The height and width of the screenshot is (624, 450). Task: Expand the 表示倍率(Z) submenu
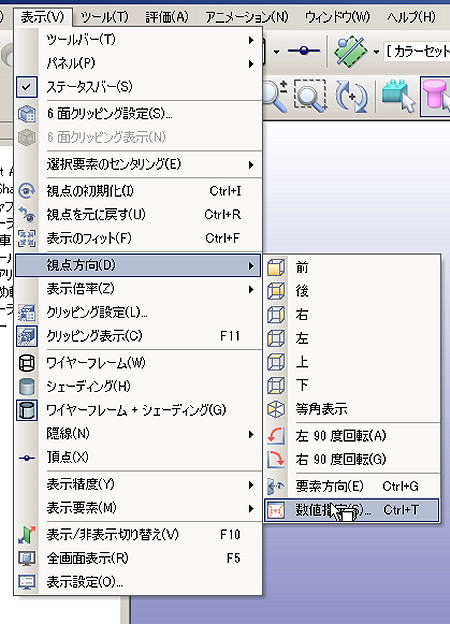click(x=138, y=289)
